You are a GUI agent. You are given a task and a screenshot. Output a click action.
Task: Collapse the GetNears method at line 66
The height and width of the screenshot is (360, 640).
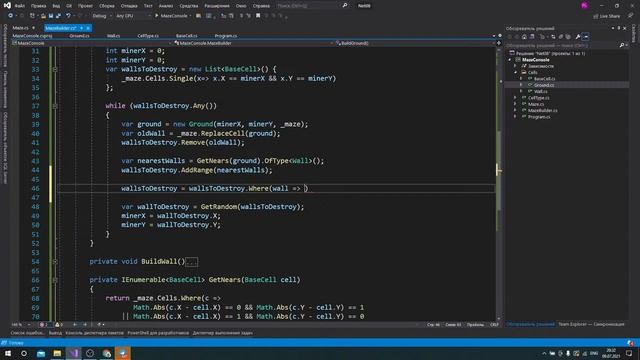click(x=55, y=280)
